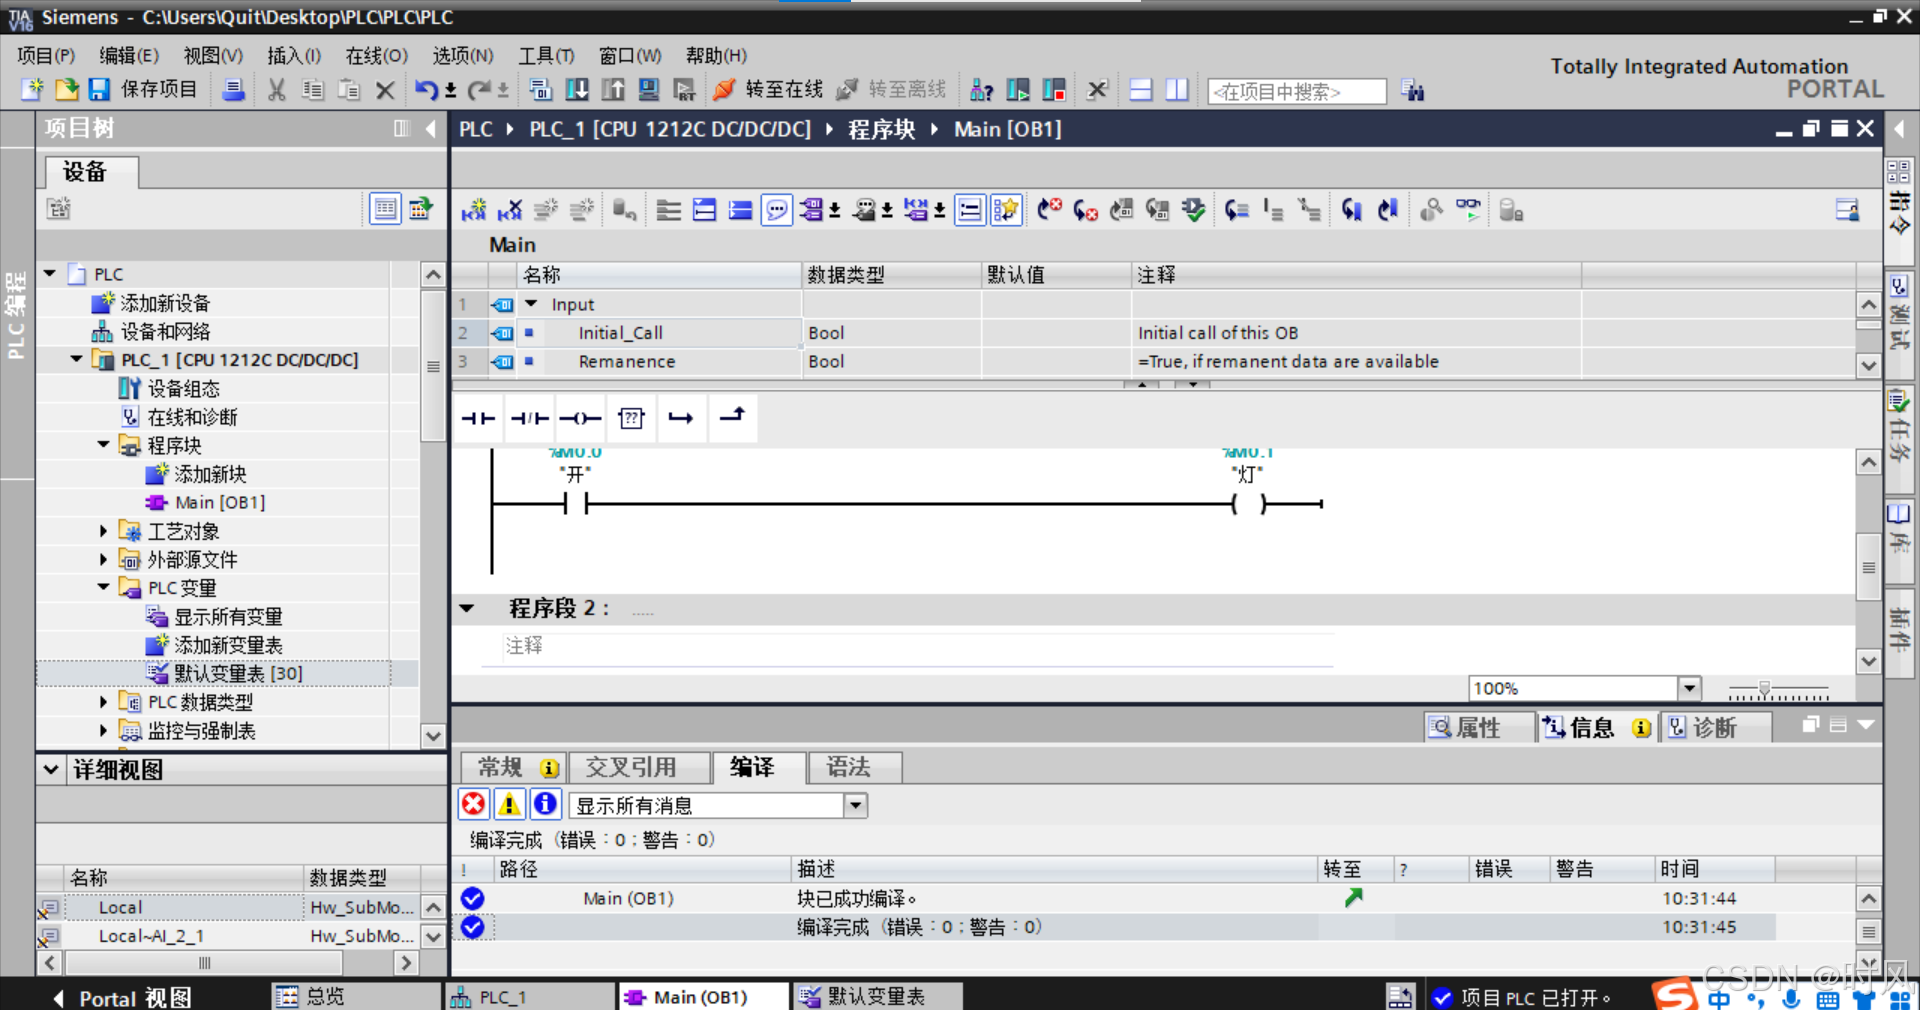
Task: Open 编辑(E) menu
Action: pyautogui.click(x=129, y=56)
